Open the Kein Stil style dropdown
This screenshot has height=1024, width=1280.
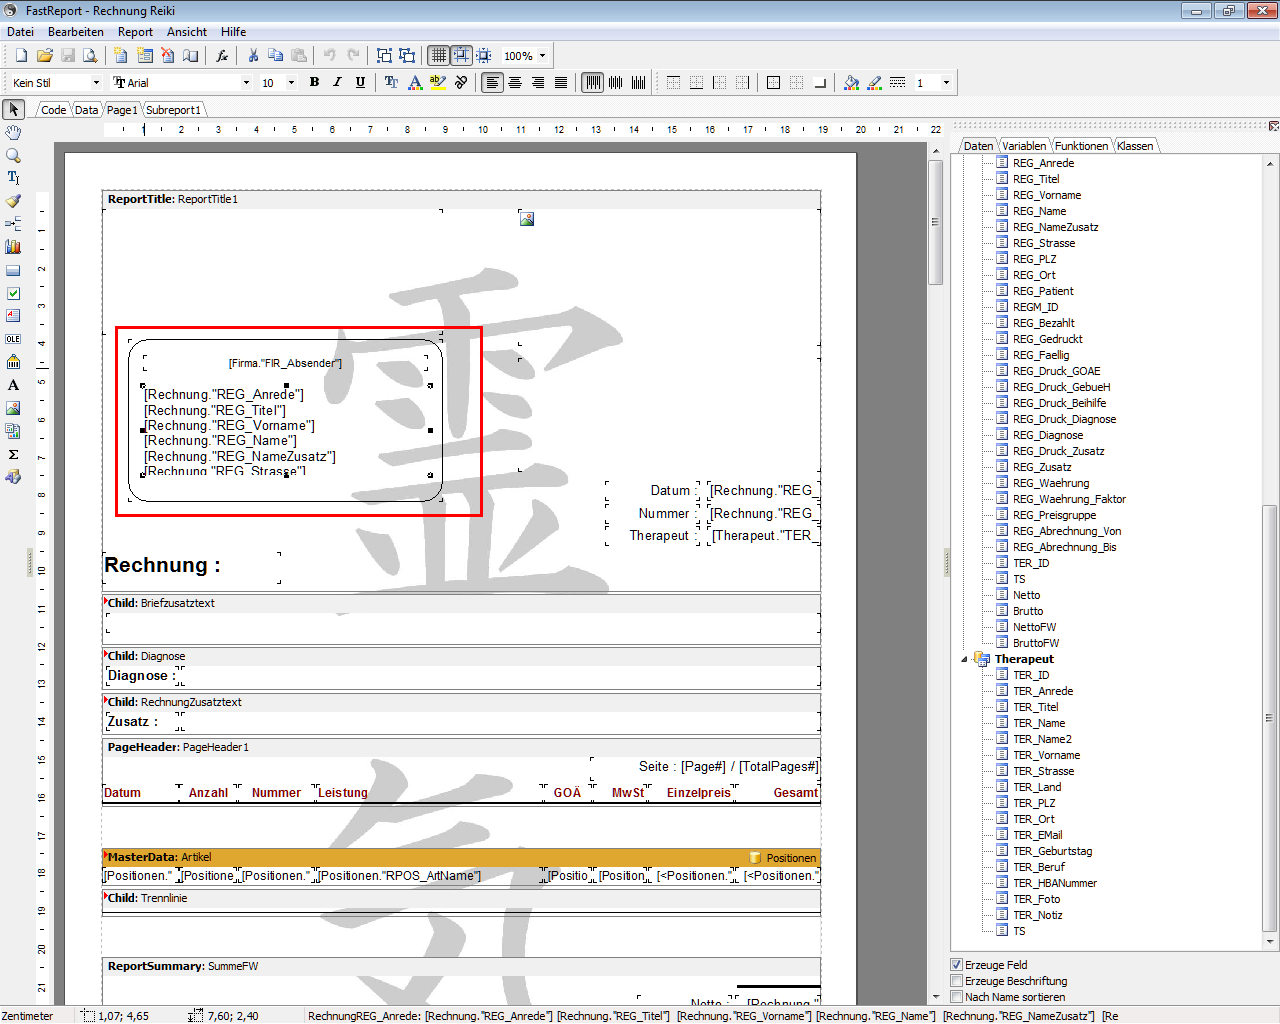(96, 83)
